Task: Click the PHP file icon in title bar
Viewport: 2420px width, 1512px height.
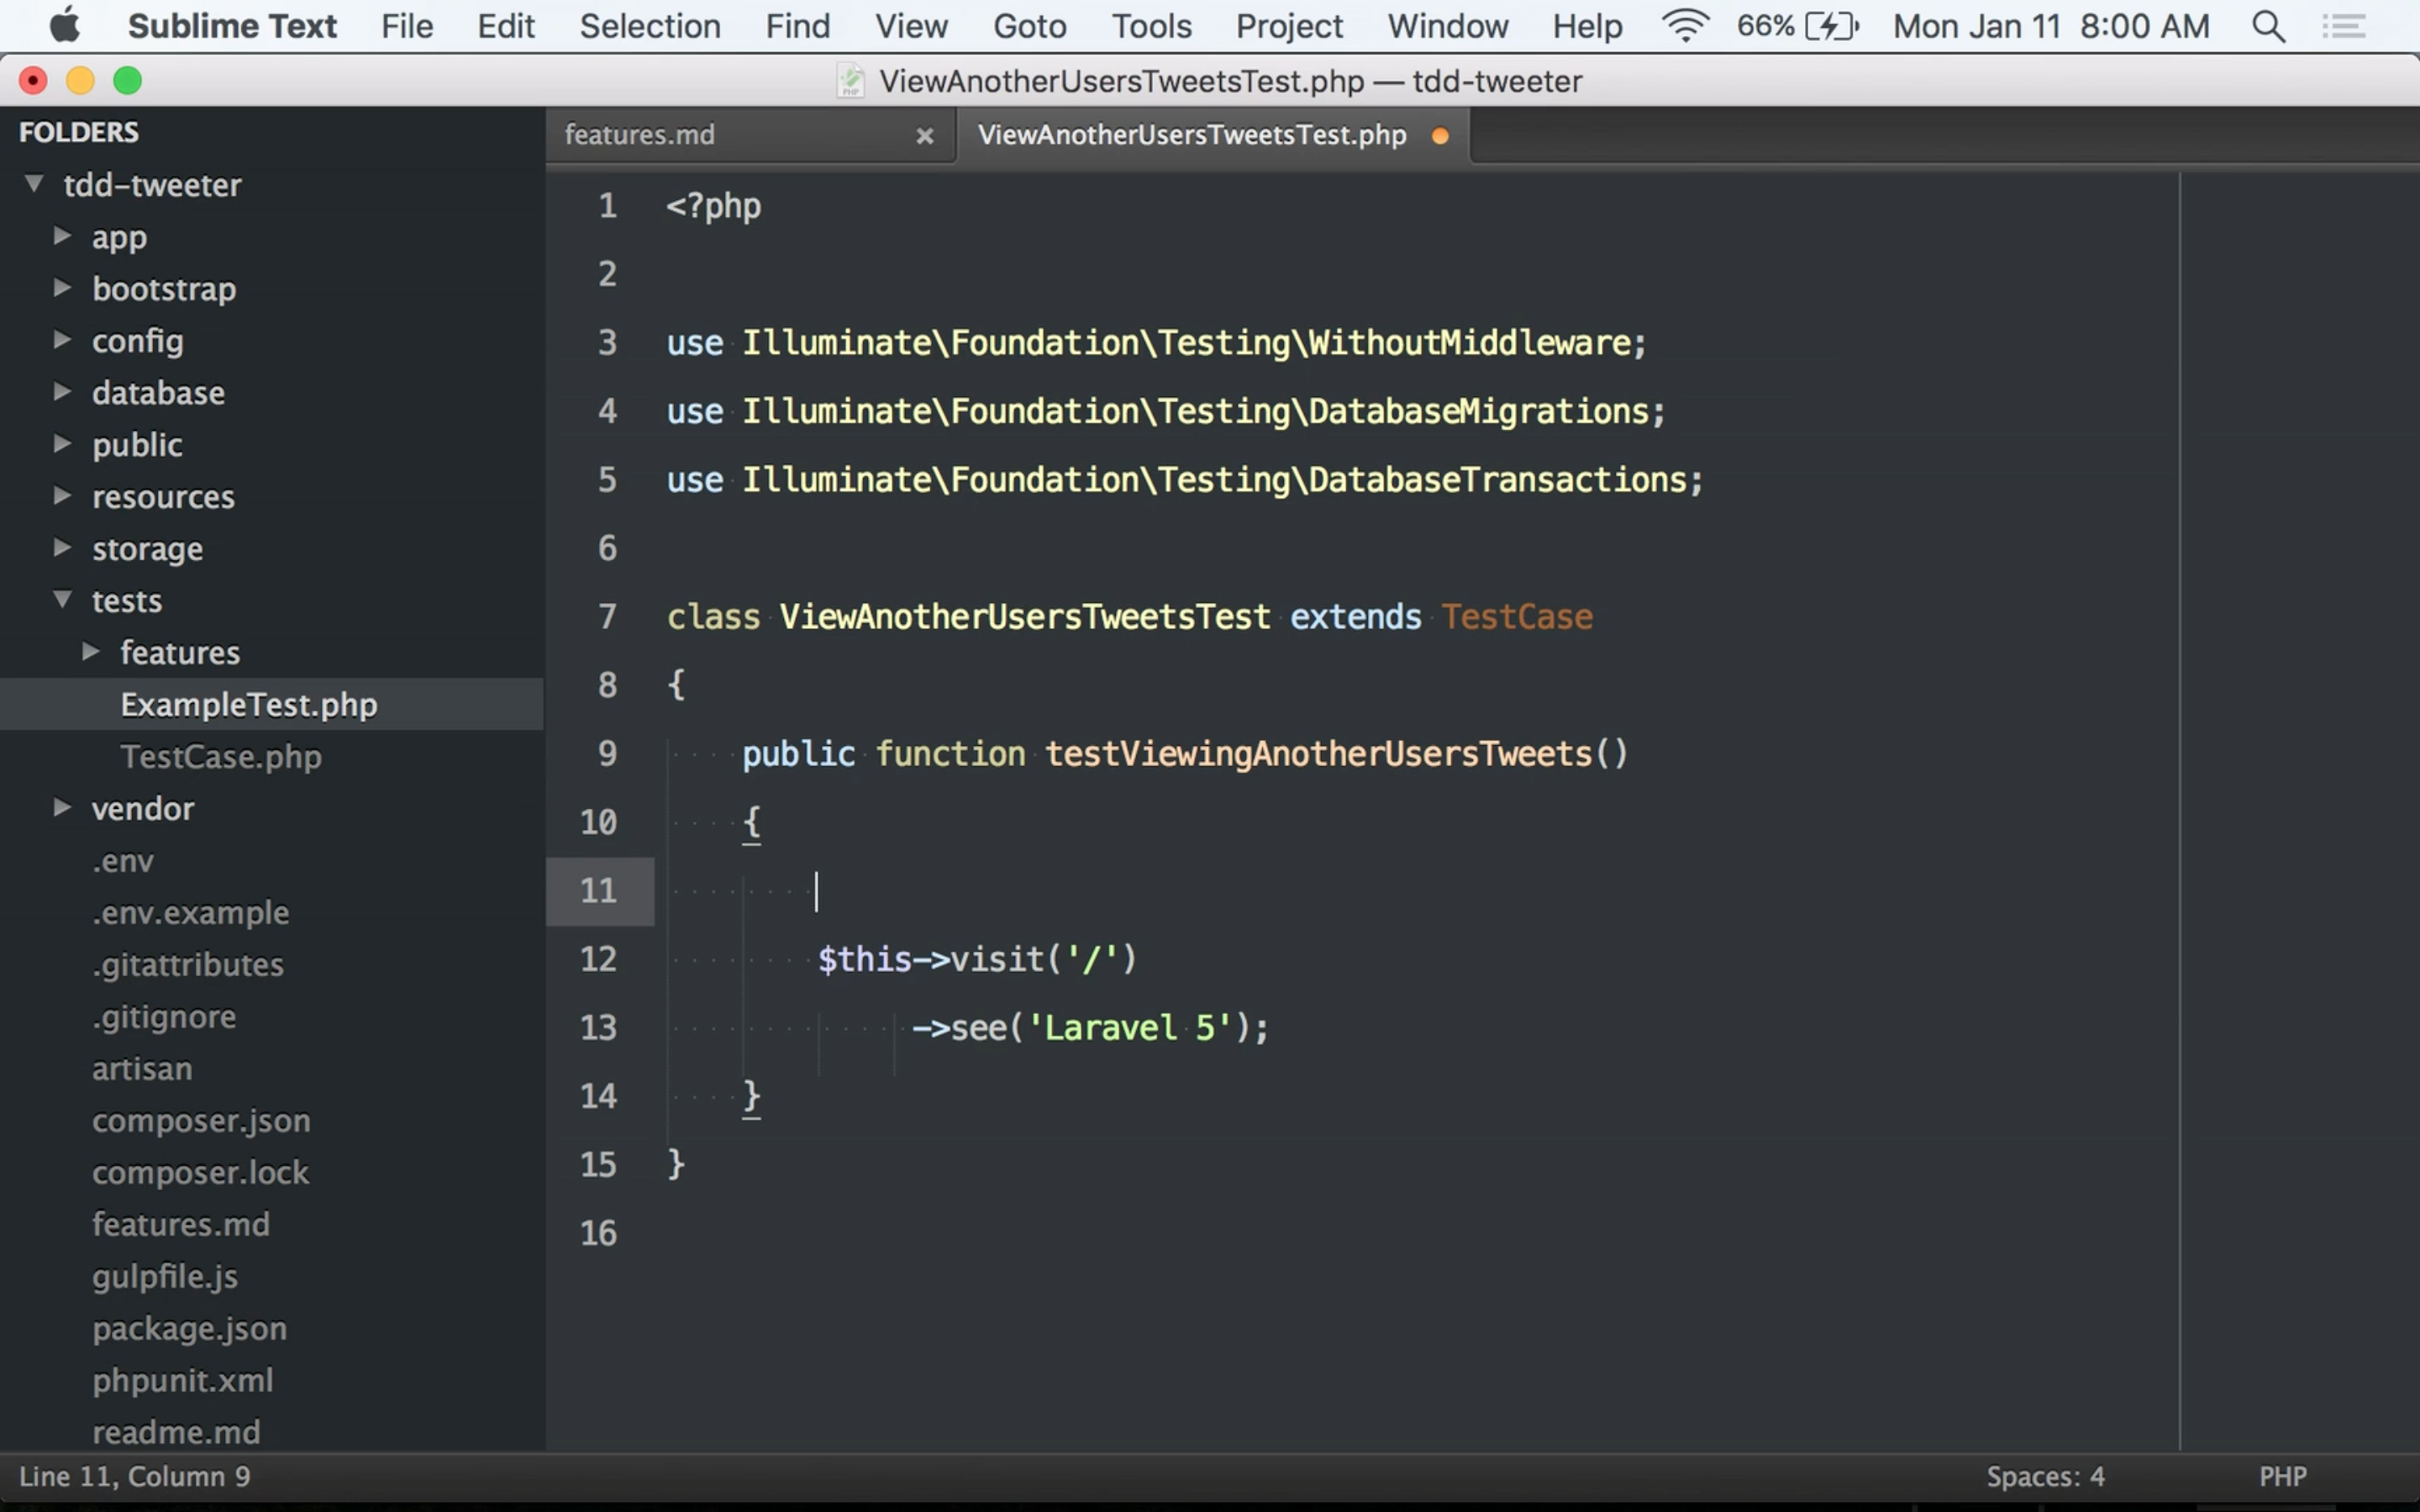Action: click(x=850, y=81)
